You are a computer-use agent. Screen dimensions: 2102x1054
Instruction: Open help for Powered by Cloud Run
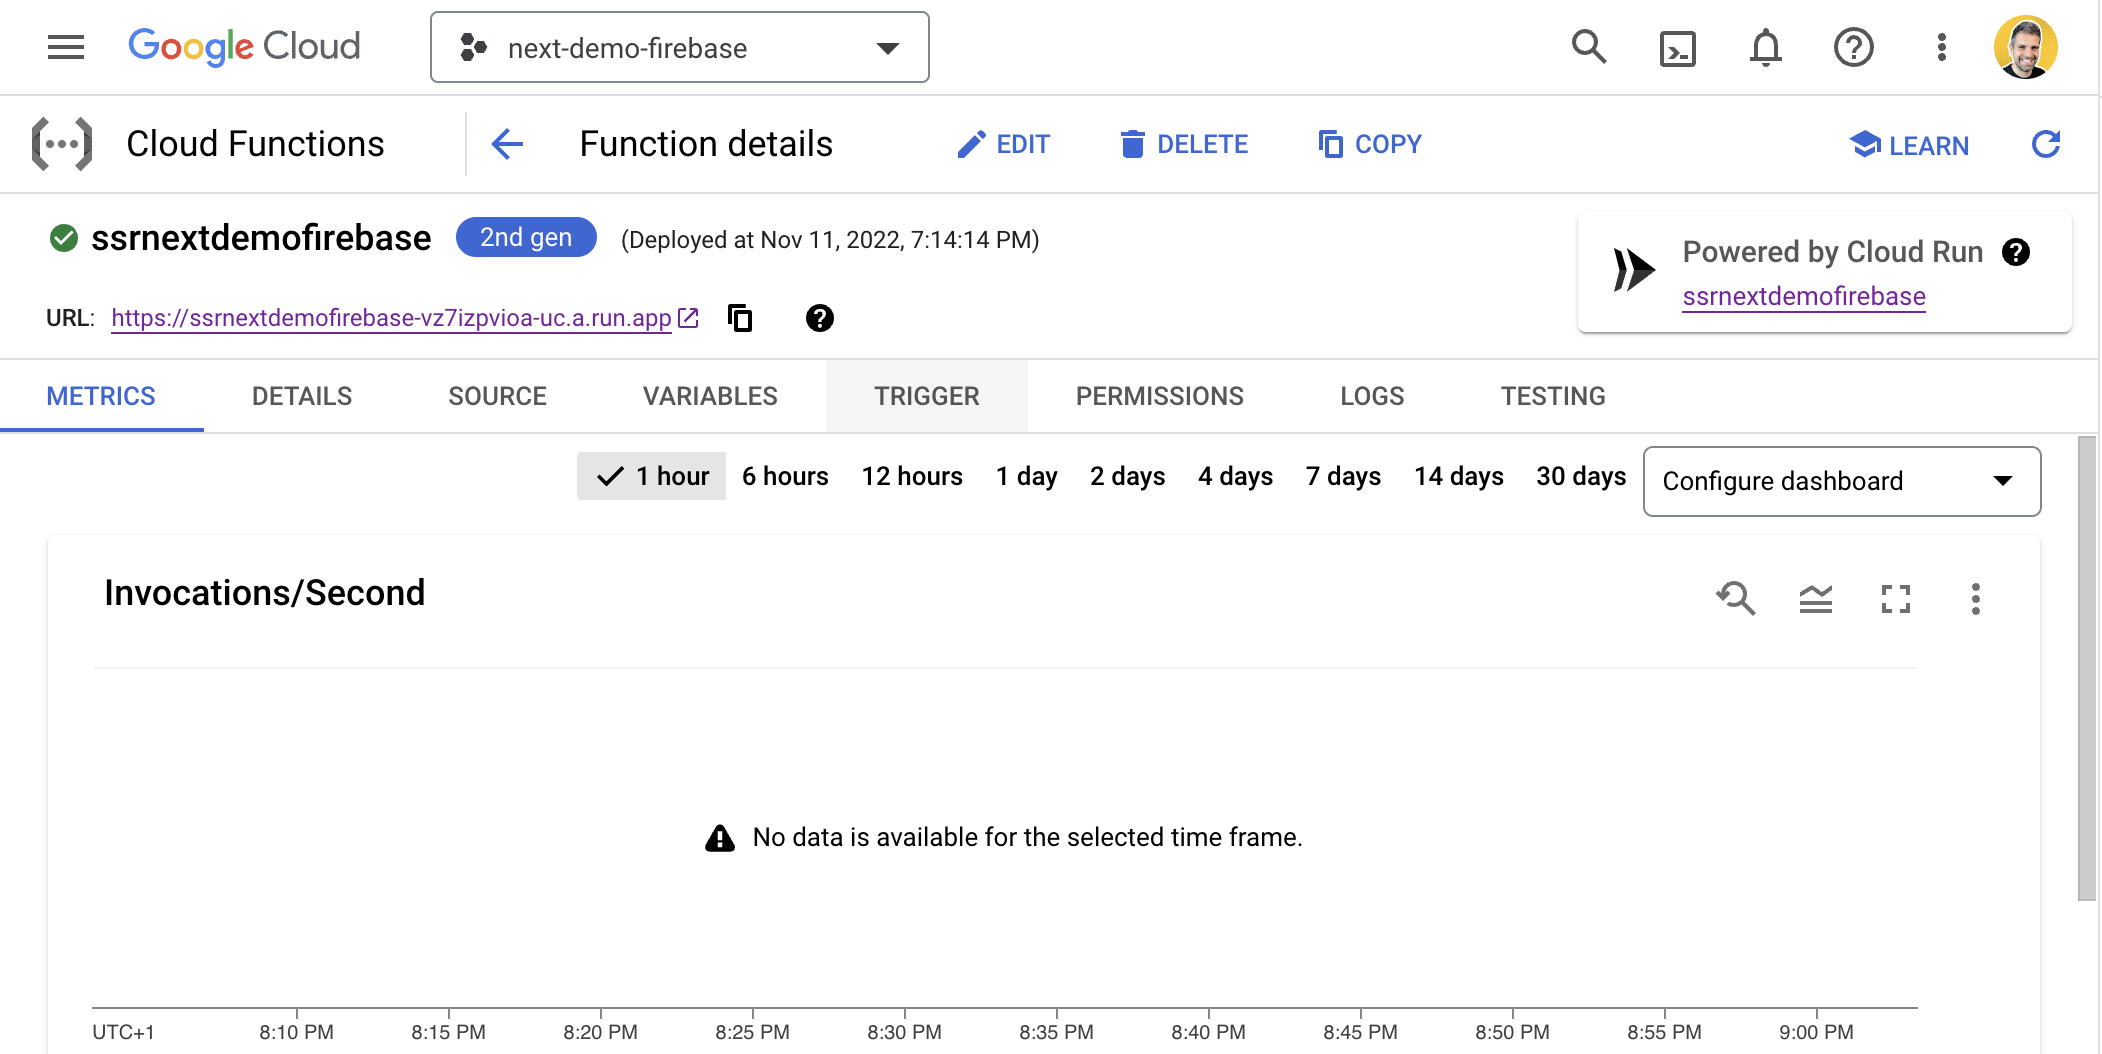coord(2016,252)
